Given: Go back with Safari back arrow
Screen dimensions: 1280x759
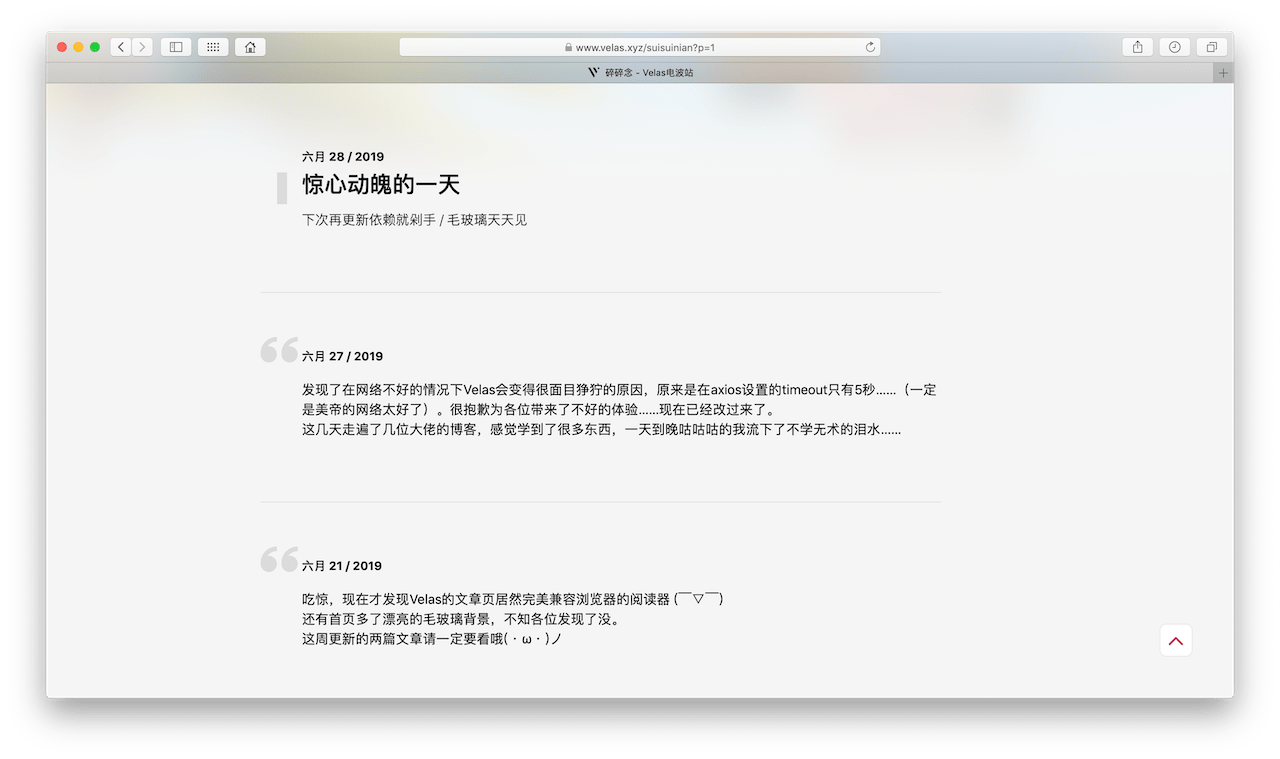Looking at the screenshot, I should point(121,47).
